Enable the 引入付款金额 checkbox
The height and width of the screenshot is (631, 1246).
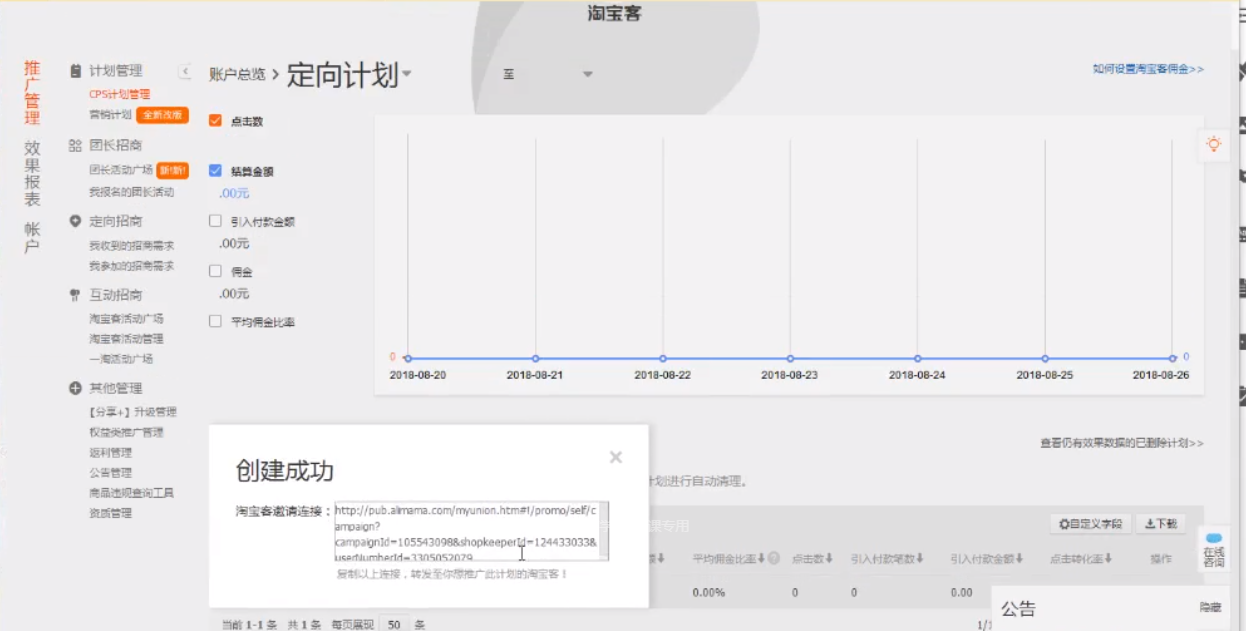click(215, 221)
